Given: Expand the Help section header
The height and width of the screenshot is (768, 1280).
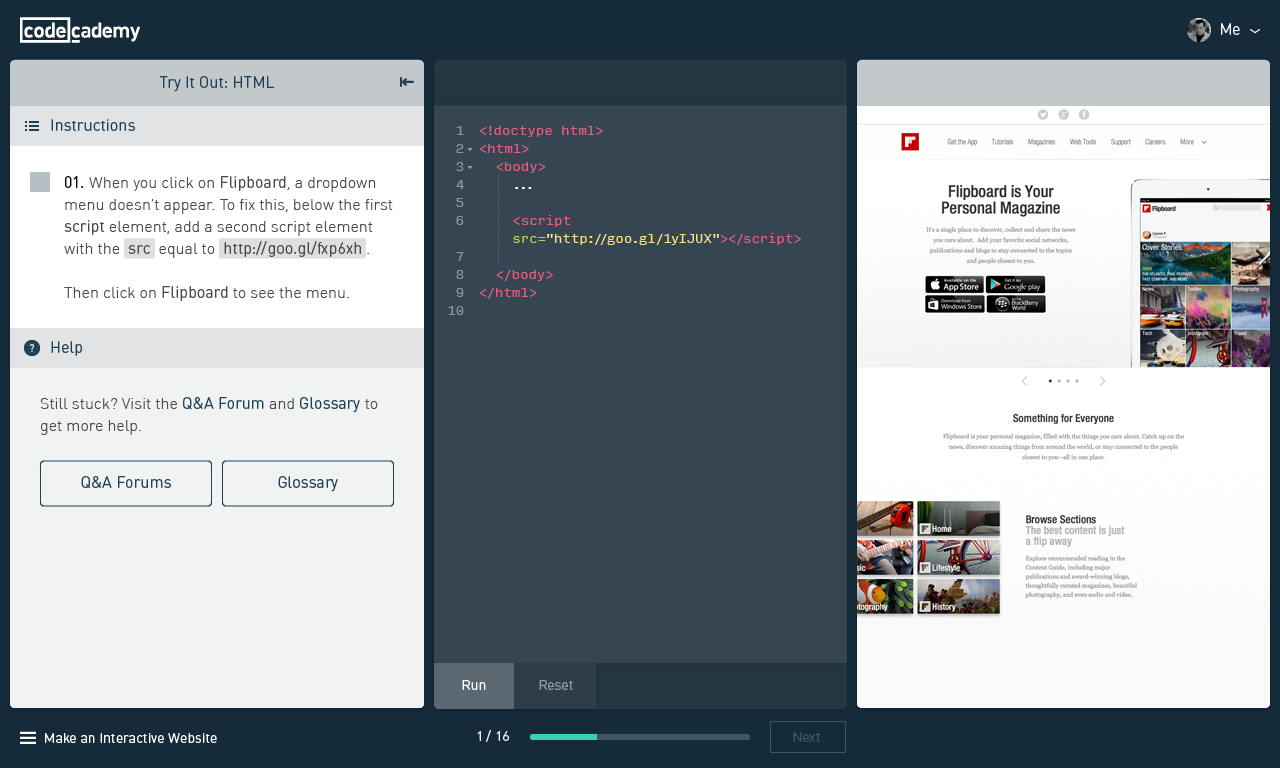Looking at the screenshot, I should tap(217, 348).
